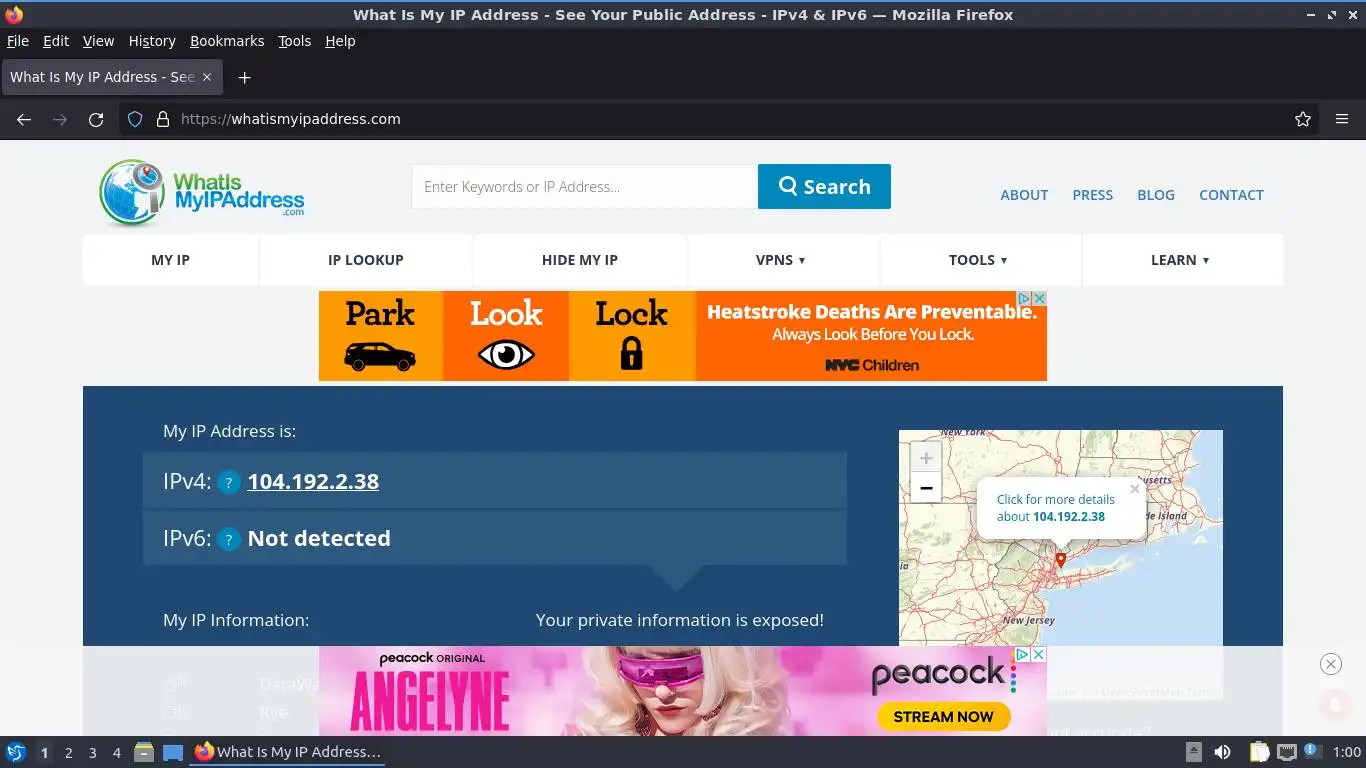Open the File menu
This screenshot has width=1366, height=768.
(18, 41)
